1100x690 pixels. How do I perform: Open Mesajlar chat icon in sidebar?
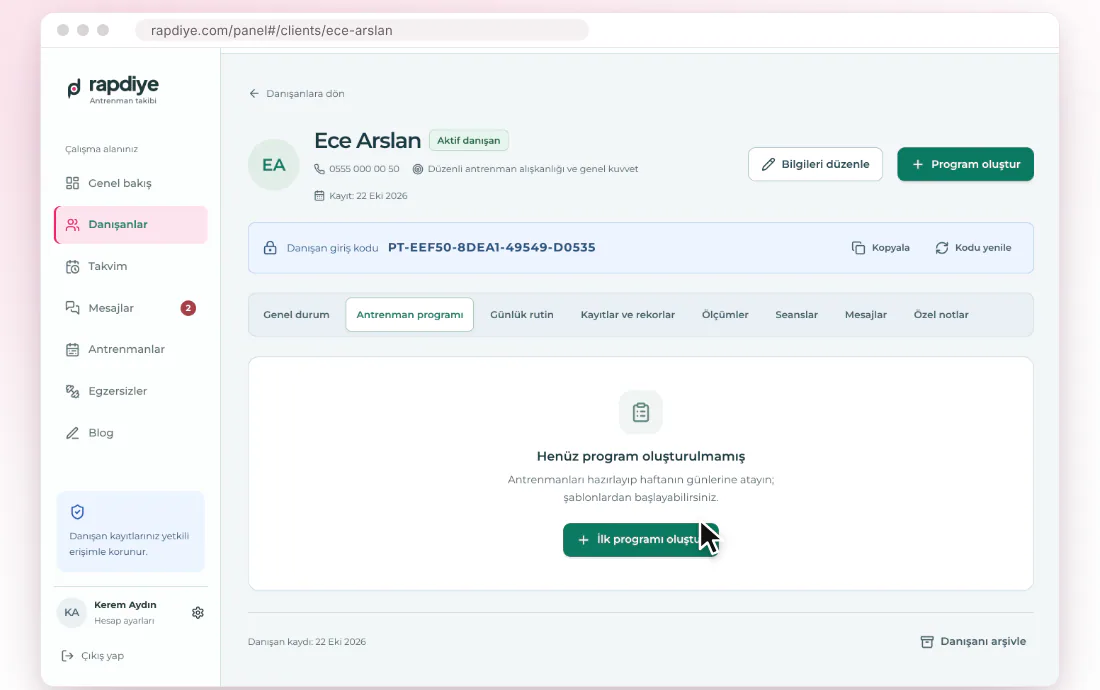point(72,308)
